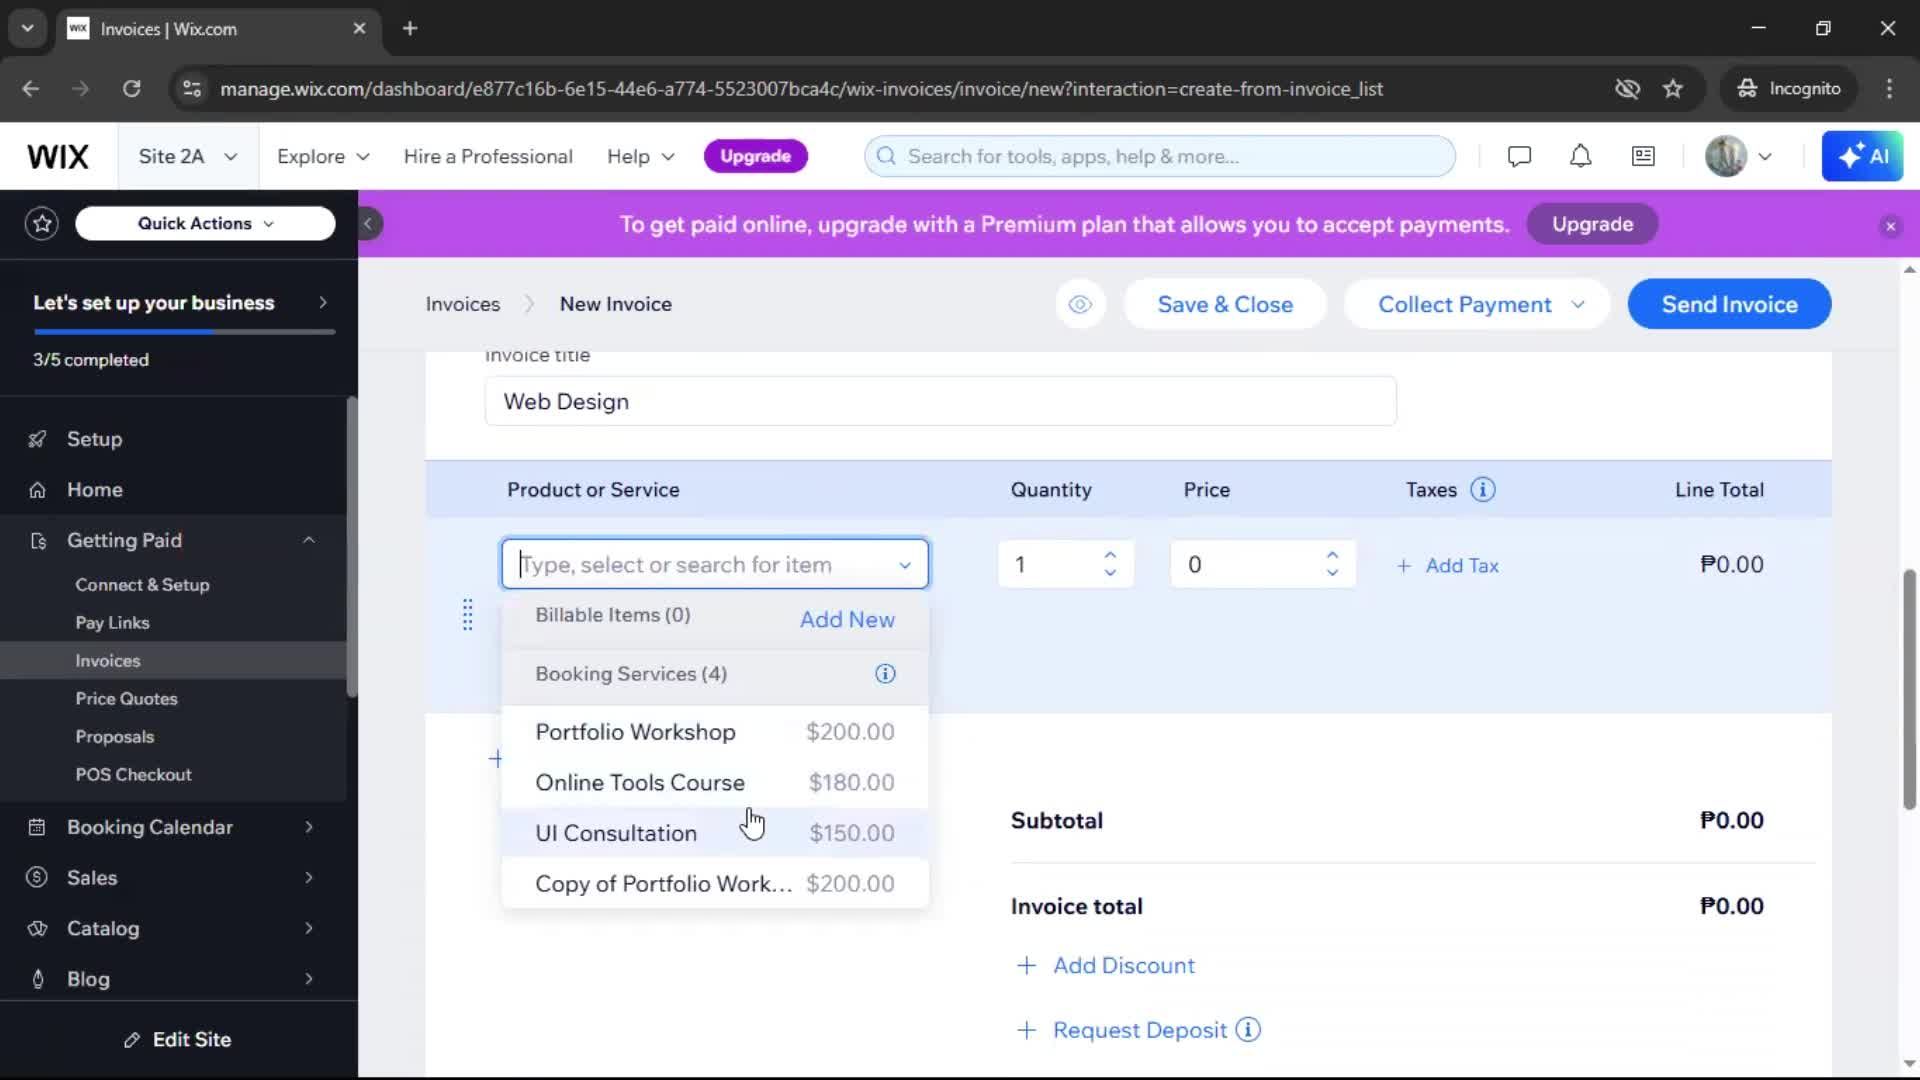Expand the Help menu
The width and height of the screenshot is (1920, 1080).
[640, 157]
